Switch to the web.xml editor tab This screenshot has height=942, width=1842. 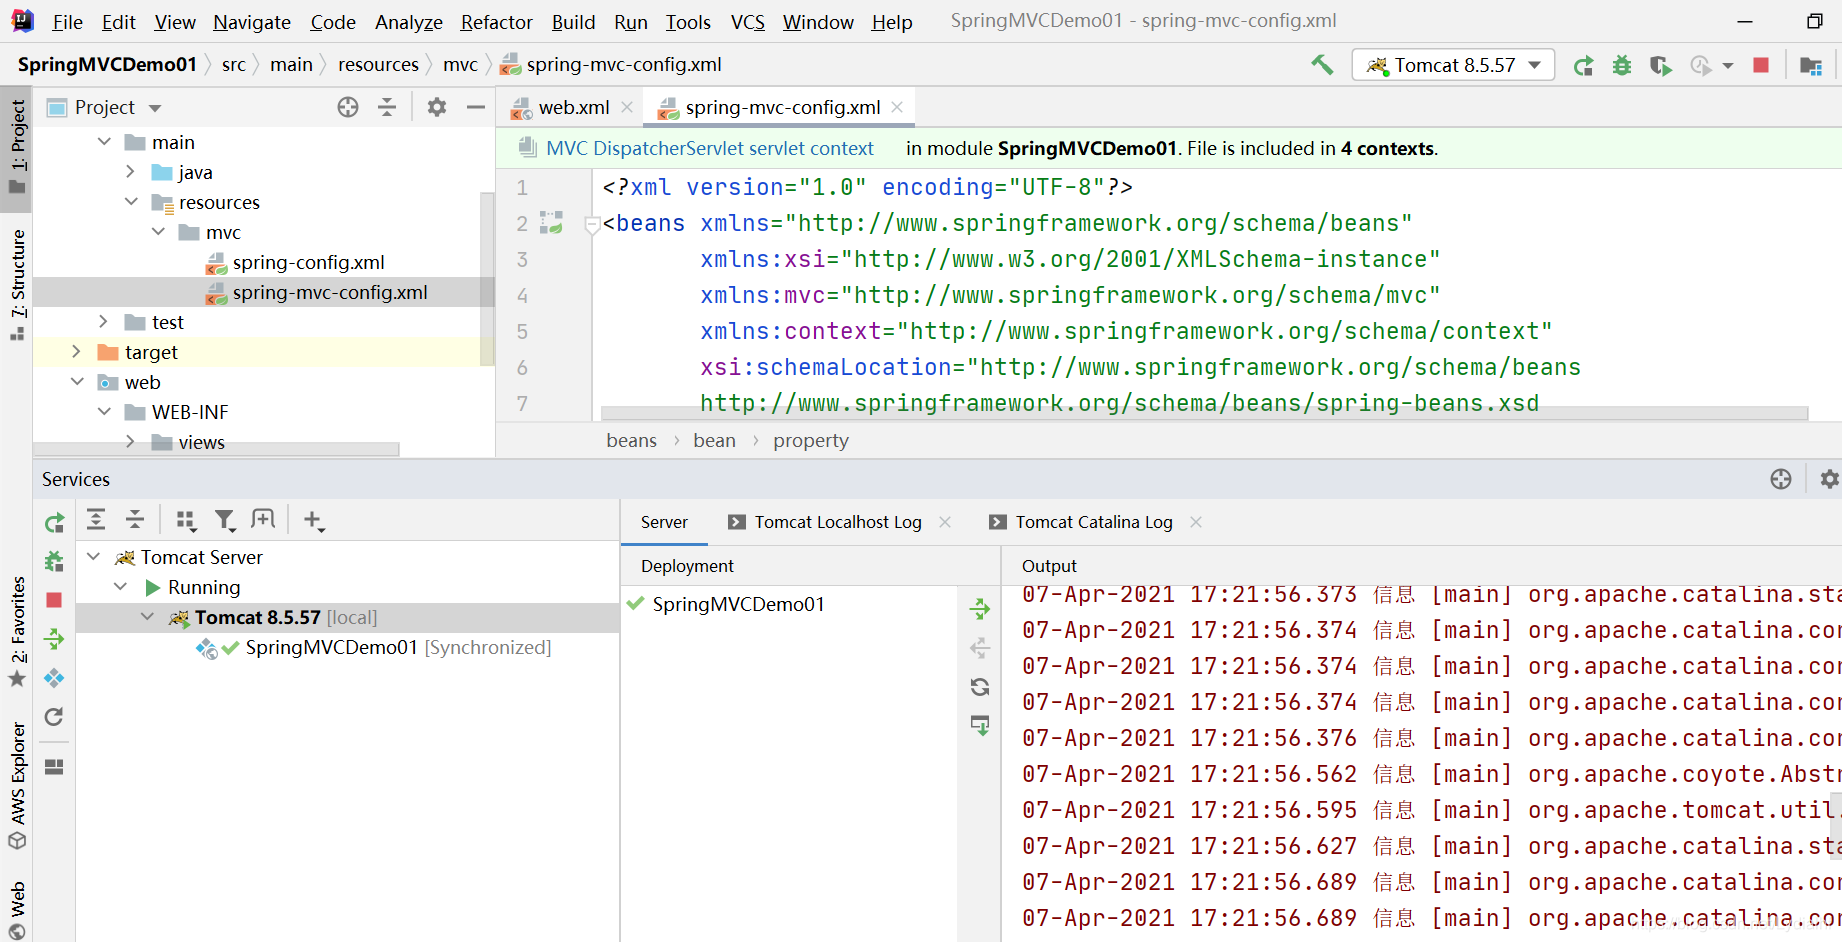coord(573,107)
